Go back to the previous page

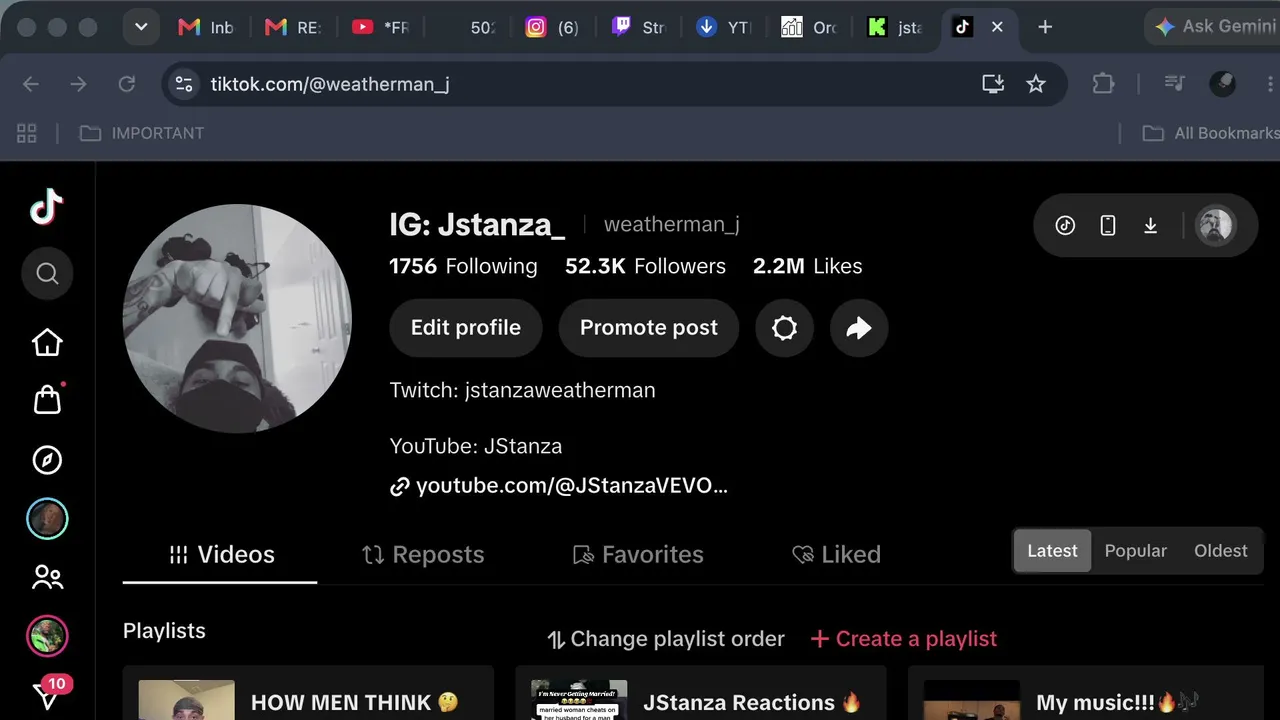[31, 84]
